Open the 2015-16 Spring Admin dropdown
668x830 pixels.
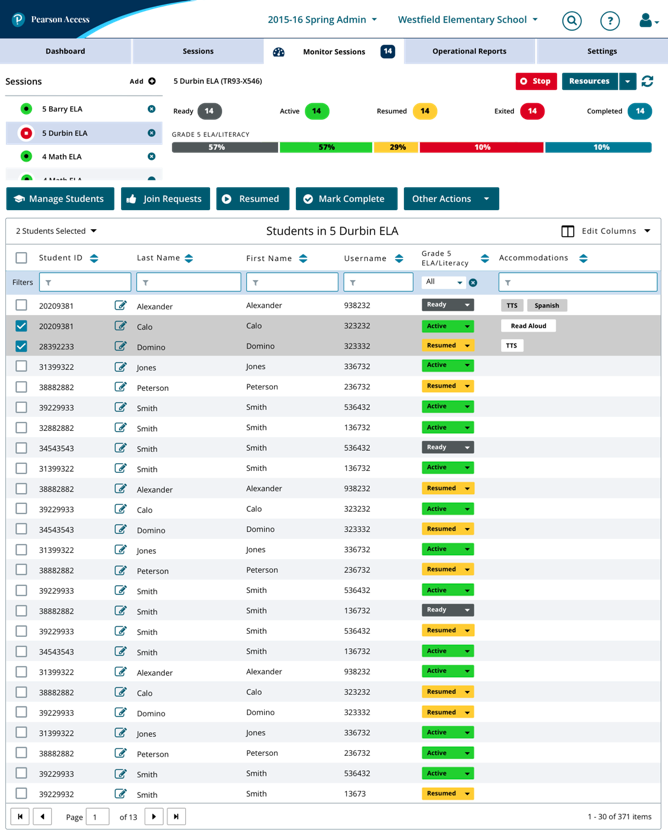pyautogui.click(x=322, y=20)
